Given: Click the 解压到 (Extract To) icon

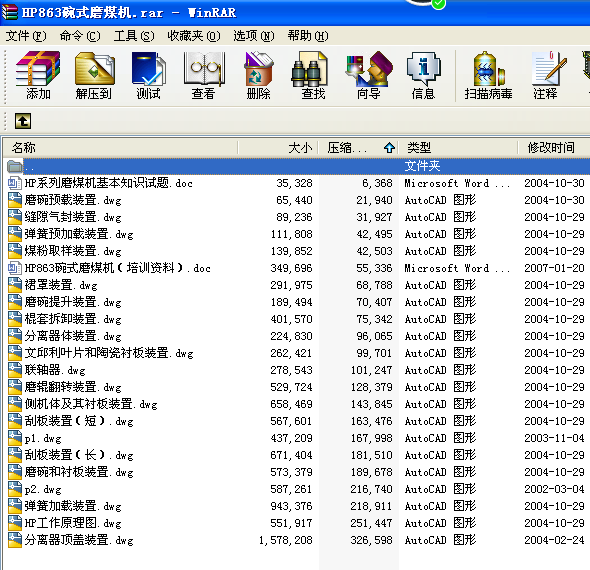Looking at the screenshot, I should 94,75.
